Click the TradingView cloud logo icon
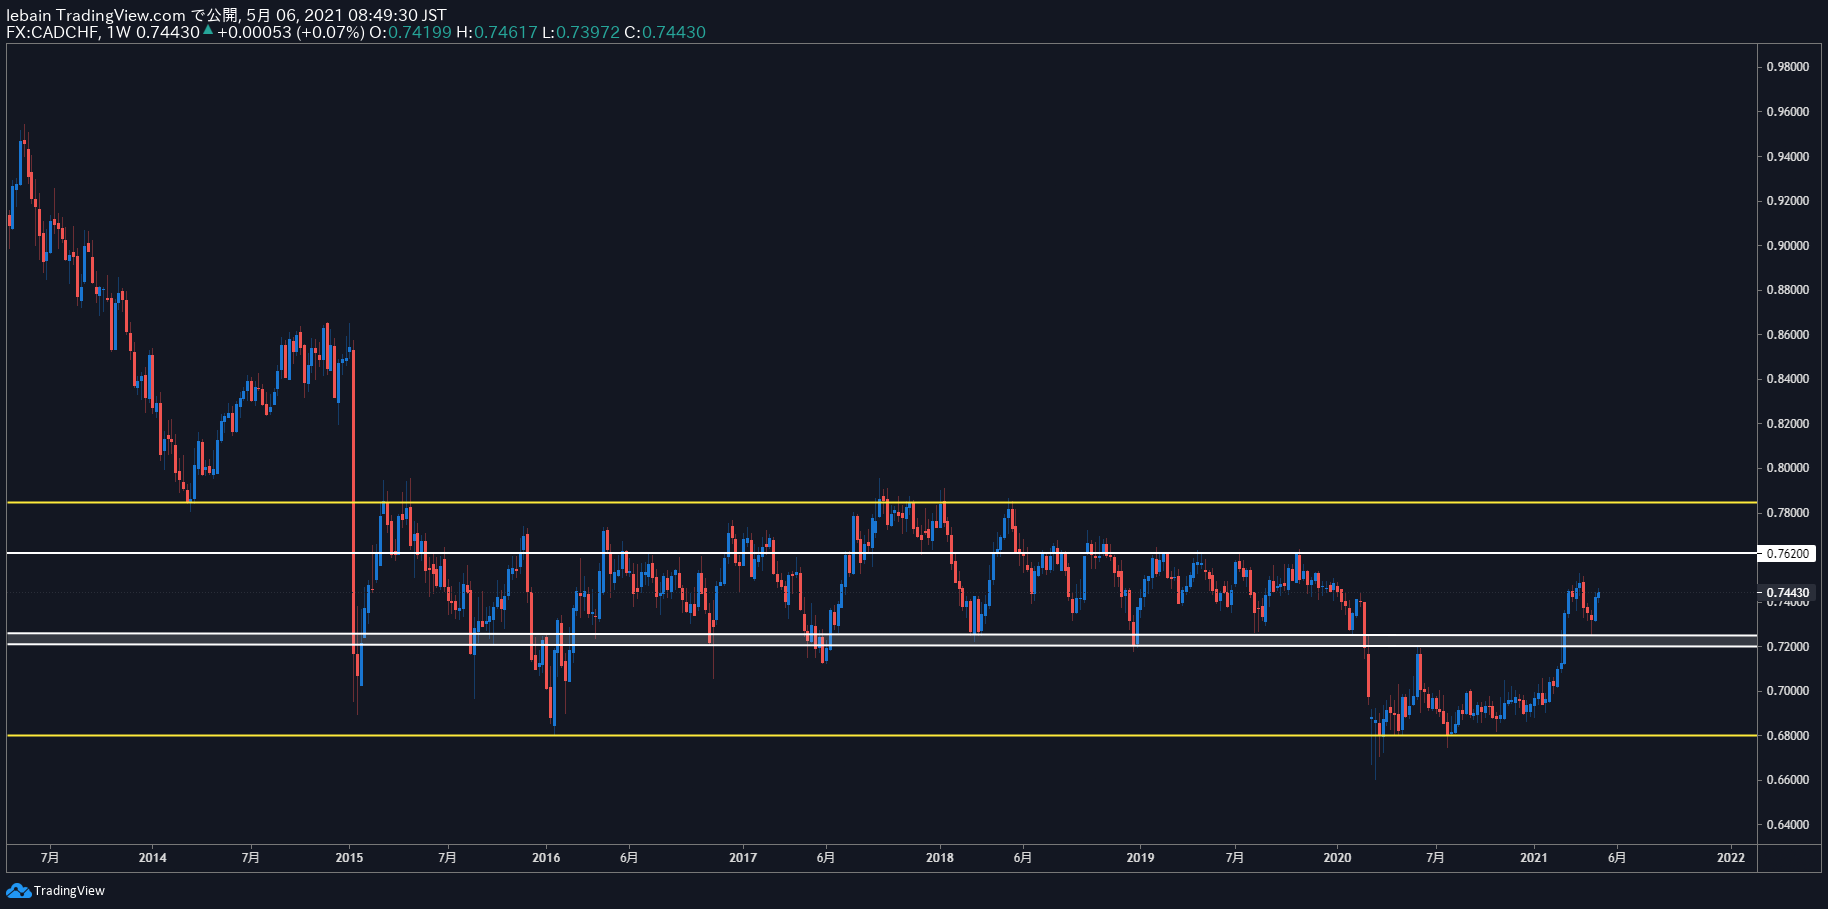1828x909 pixels. (18, 890)
